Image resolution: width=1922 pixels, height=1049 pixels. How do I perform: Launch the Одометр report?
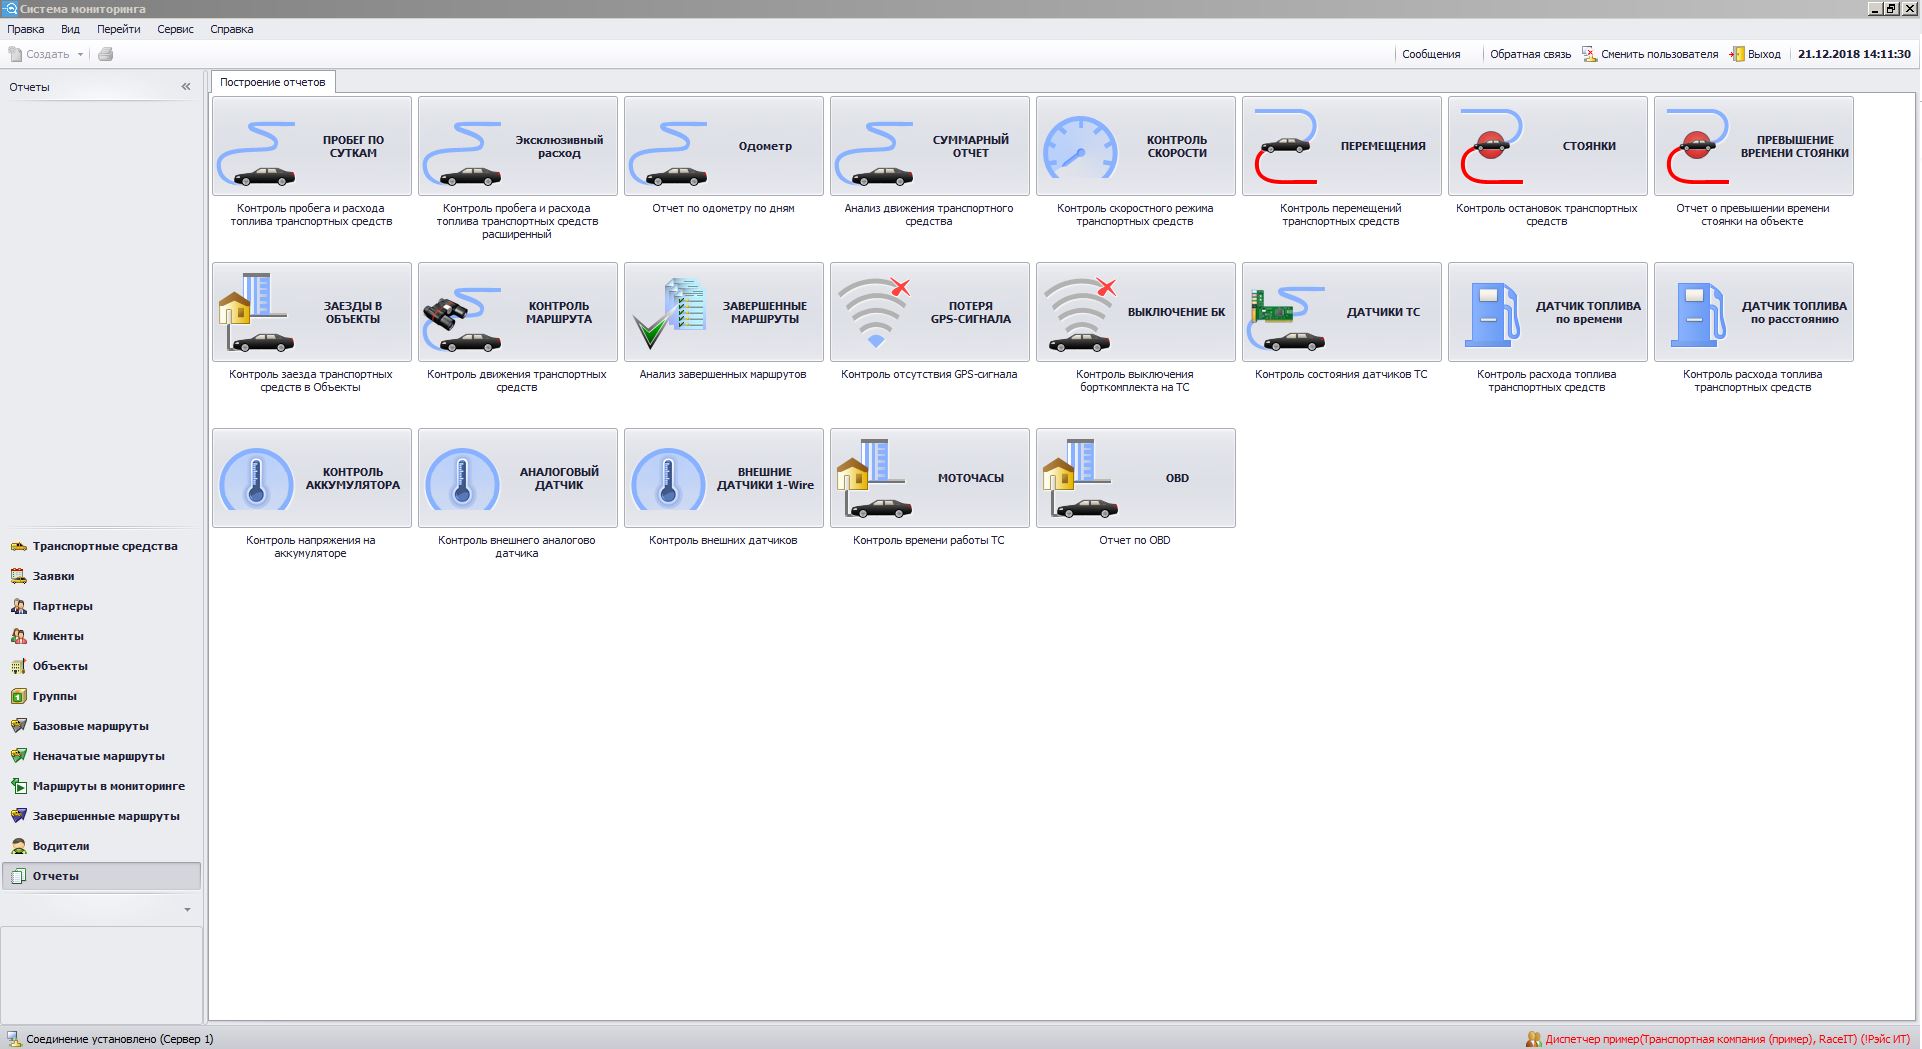pyautogui.click(x=724, y=146)
